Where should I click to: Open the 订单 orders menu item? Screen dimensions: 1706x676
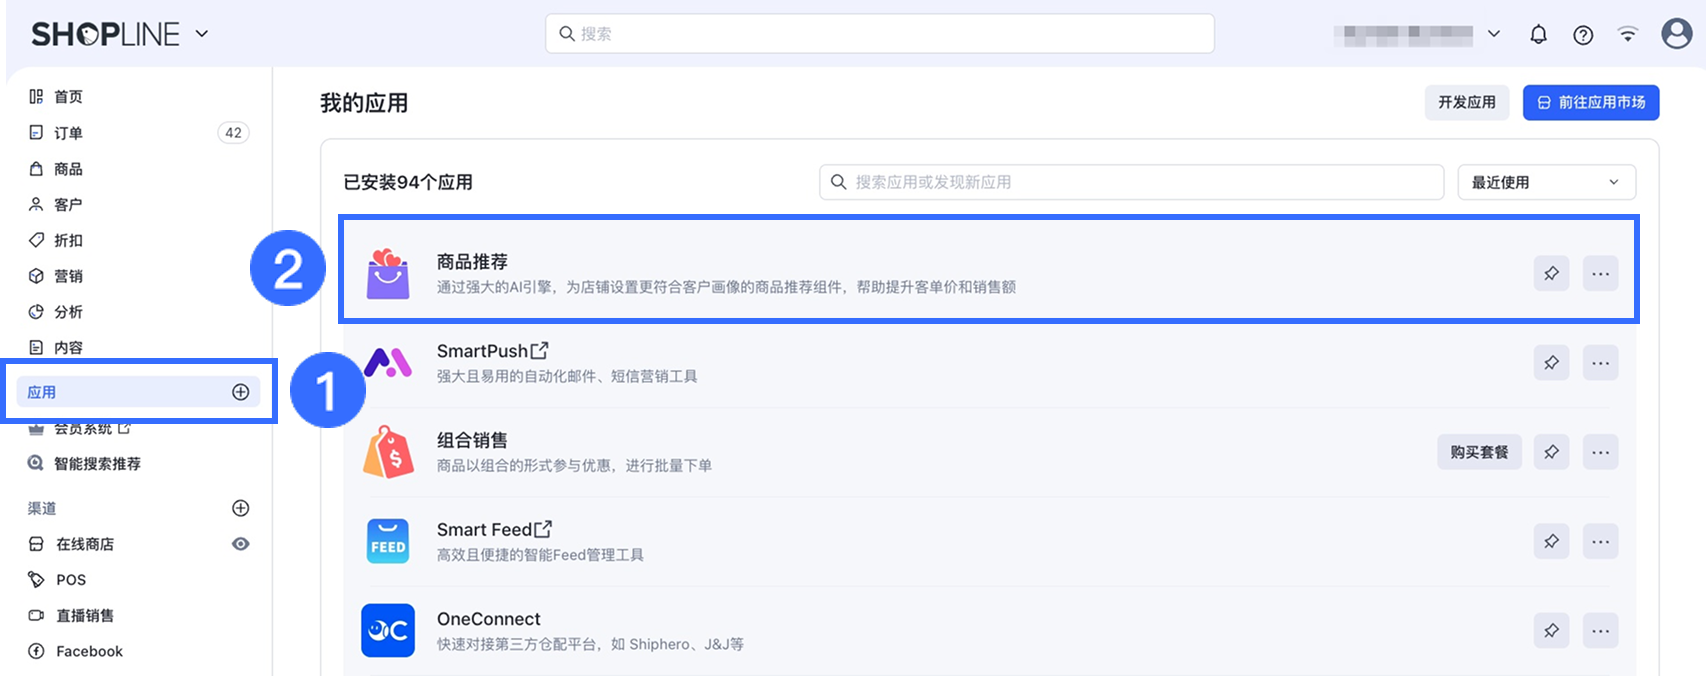coord(68,133)
